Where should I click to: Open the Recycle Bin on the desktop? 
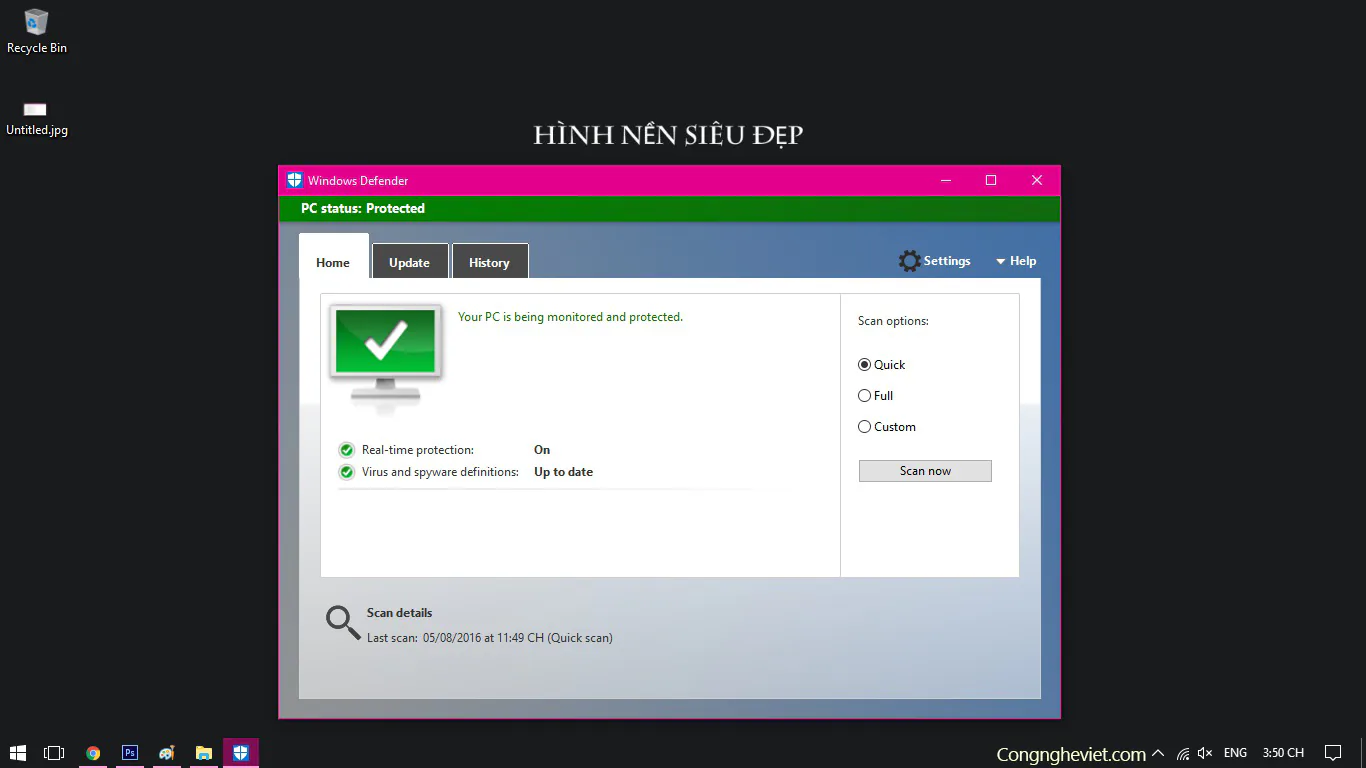point(37,31)
